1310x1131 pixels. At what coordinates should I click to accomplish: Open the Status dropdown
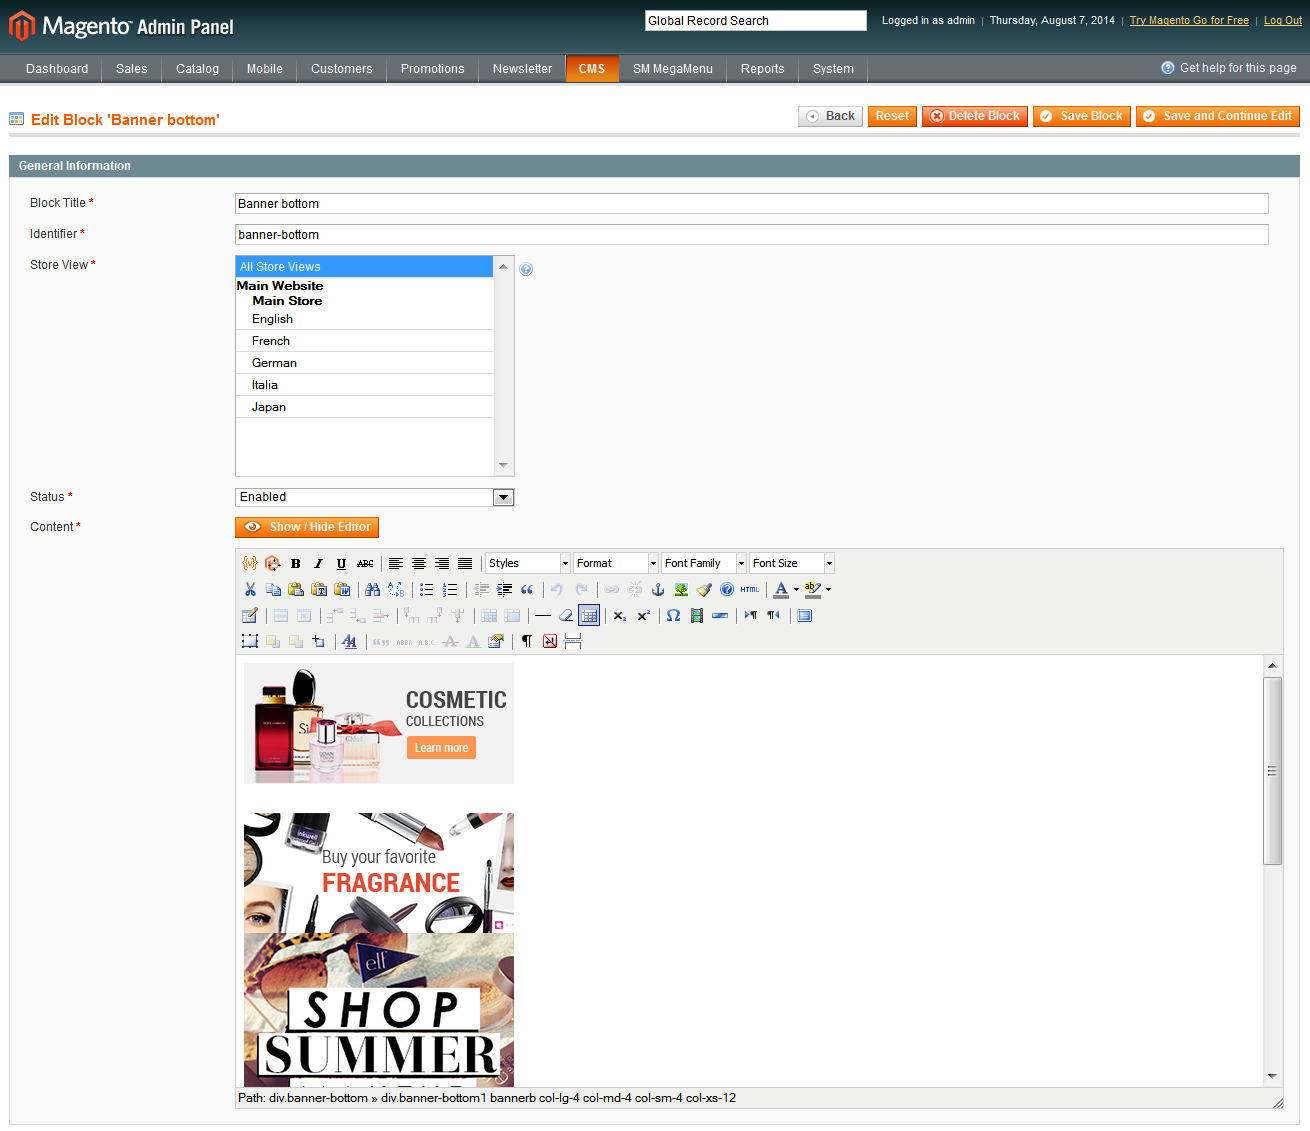pyautogui.click(x=375, y=497)
